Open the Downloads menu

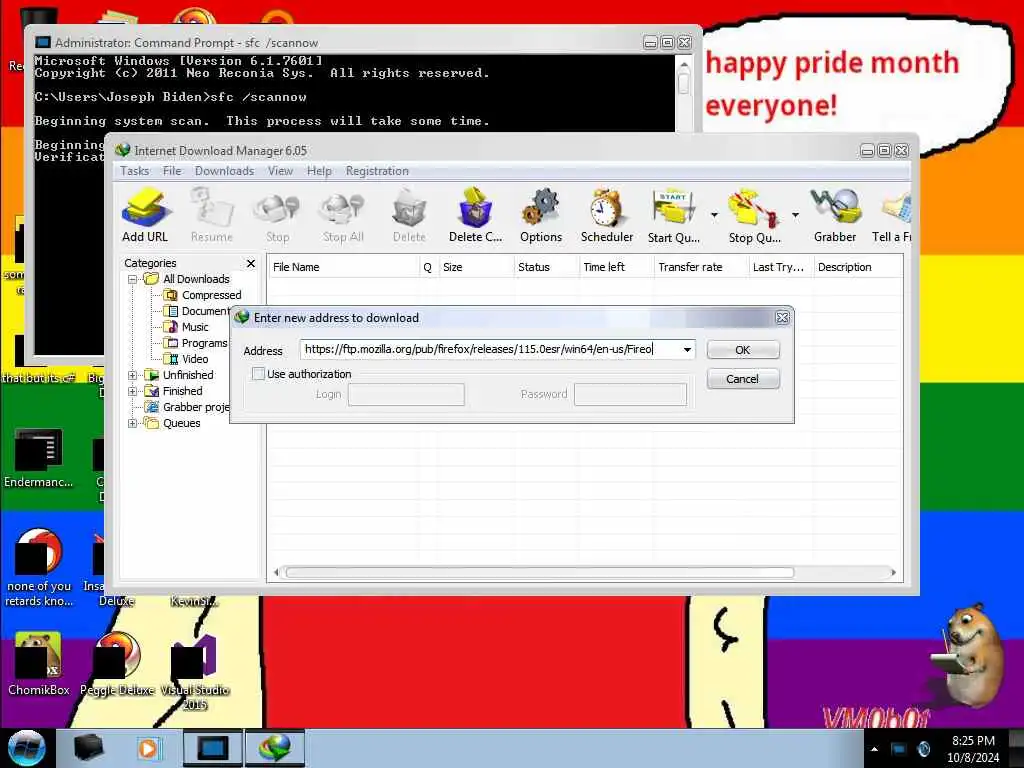[x=224, y=171]
